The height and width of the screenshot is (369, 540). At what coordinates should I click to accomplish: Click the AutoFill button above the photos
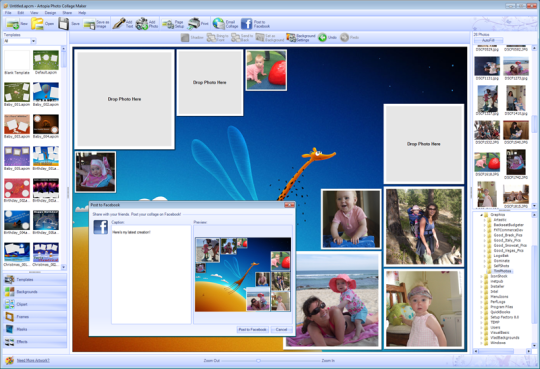click(488, 40)
